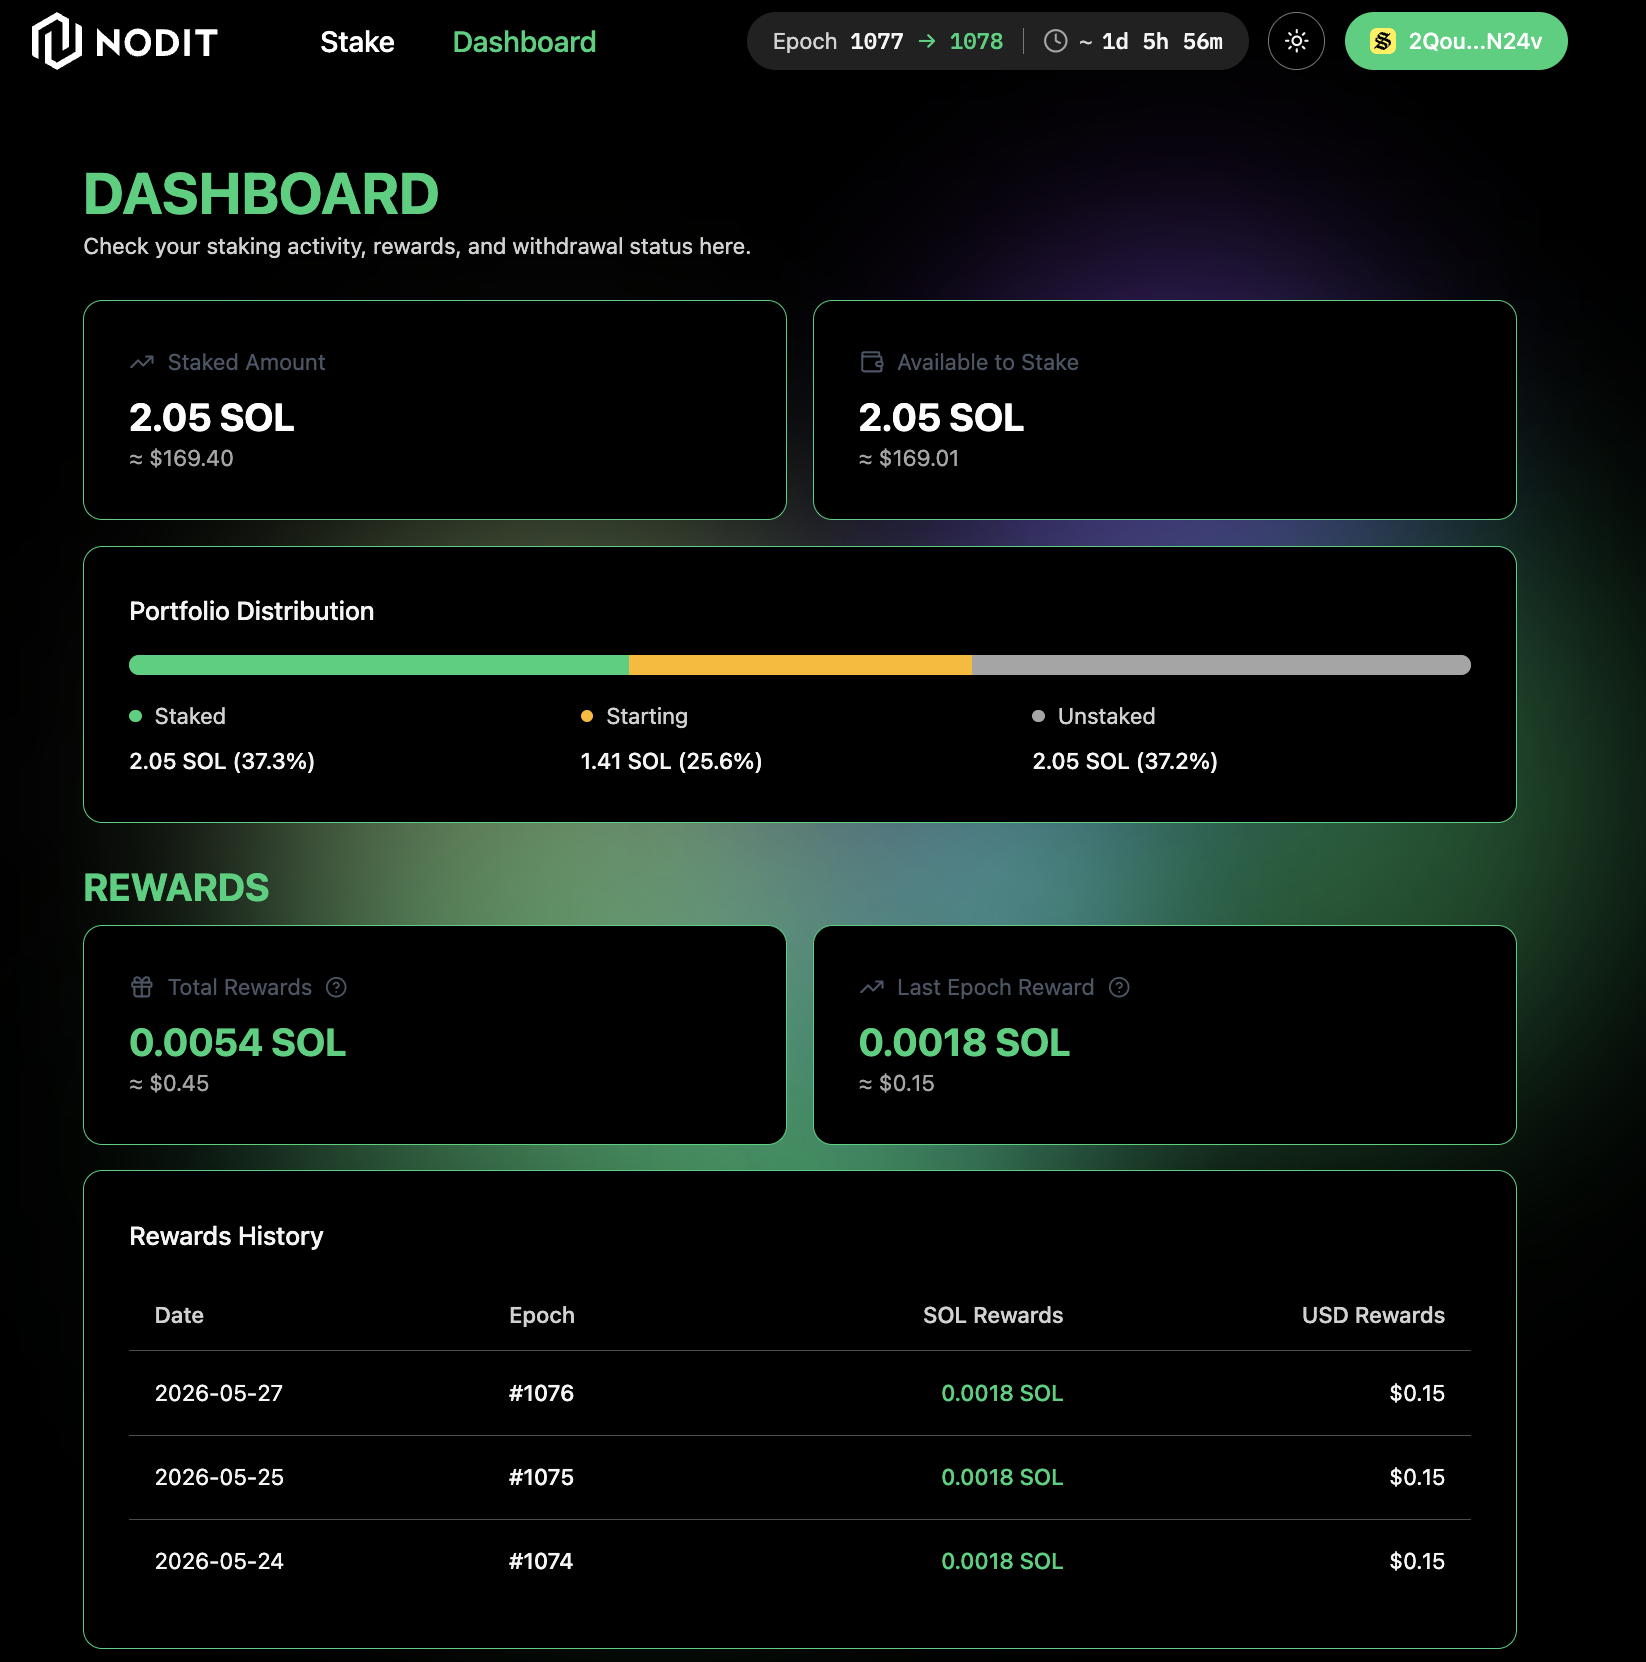The height and width of the screenshot is (1662, 1646).
Task: Click the Available to Stake label
Action: [988, 362]
